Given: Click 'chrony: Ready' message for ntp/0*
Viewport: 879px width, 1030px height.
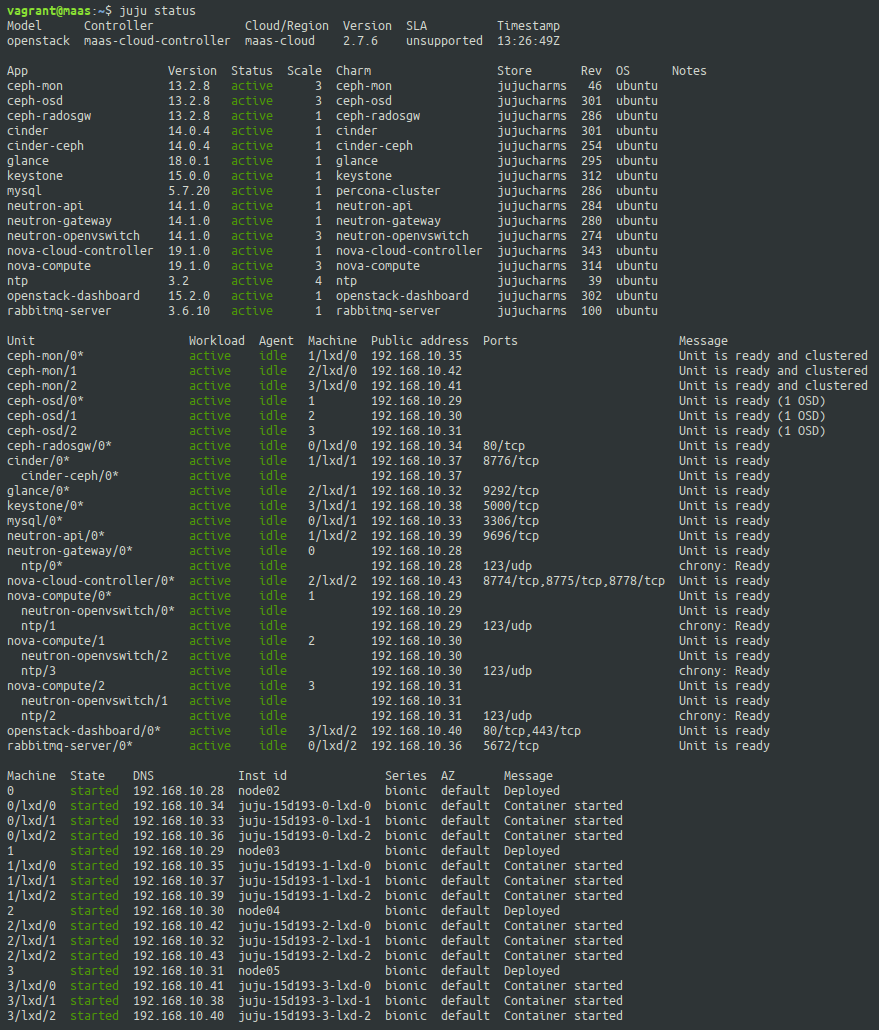Looking at the screenshot, I should coord(724,566).
